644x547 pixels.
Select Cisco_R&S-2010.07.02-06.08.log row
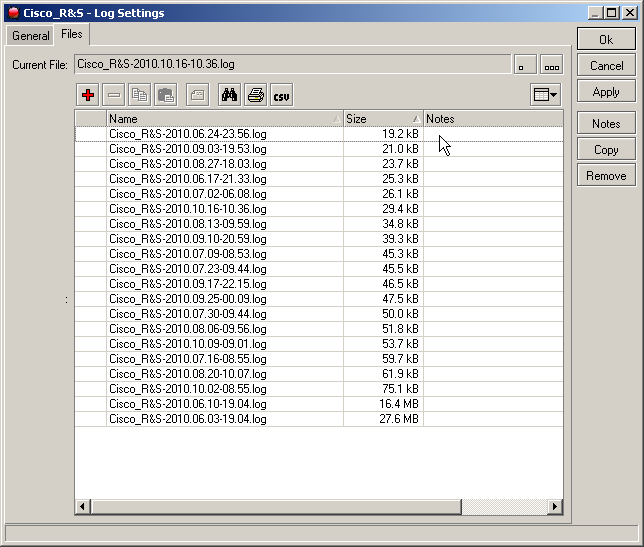pos(319,194)
